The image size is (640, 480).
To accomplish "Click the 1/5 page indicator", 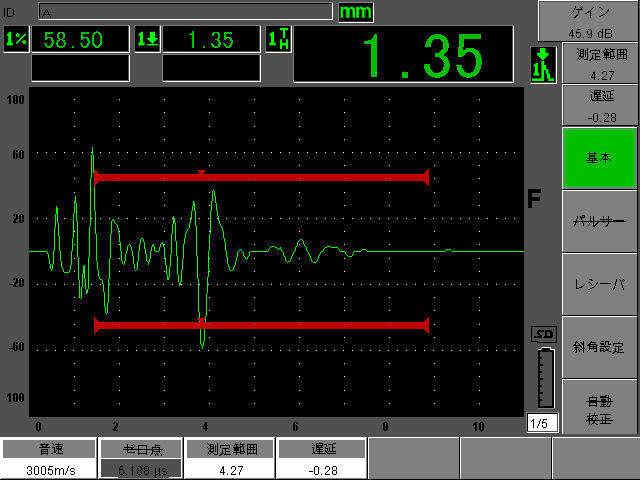I will pyautogui.click(x=542, y=423).
